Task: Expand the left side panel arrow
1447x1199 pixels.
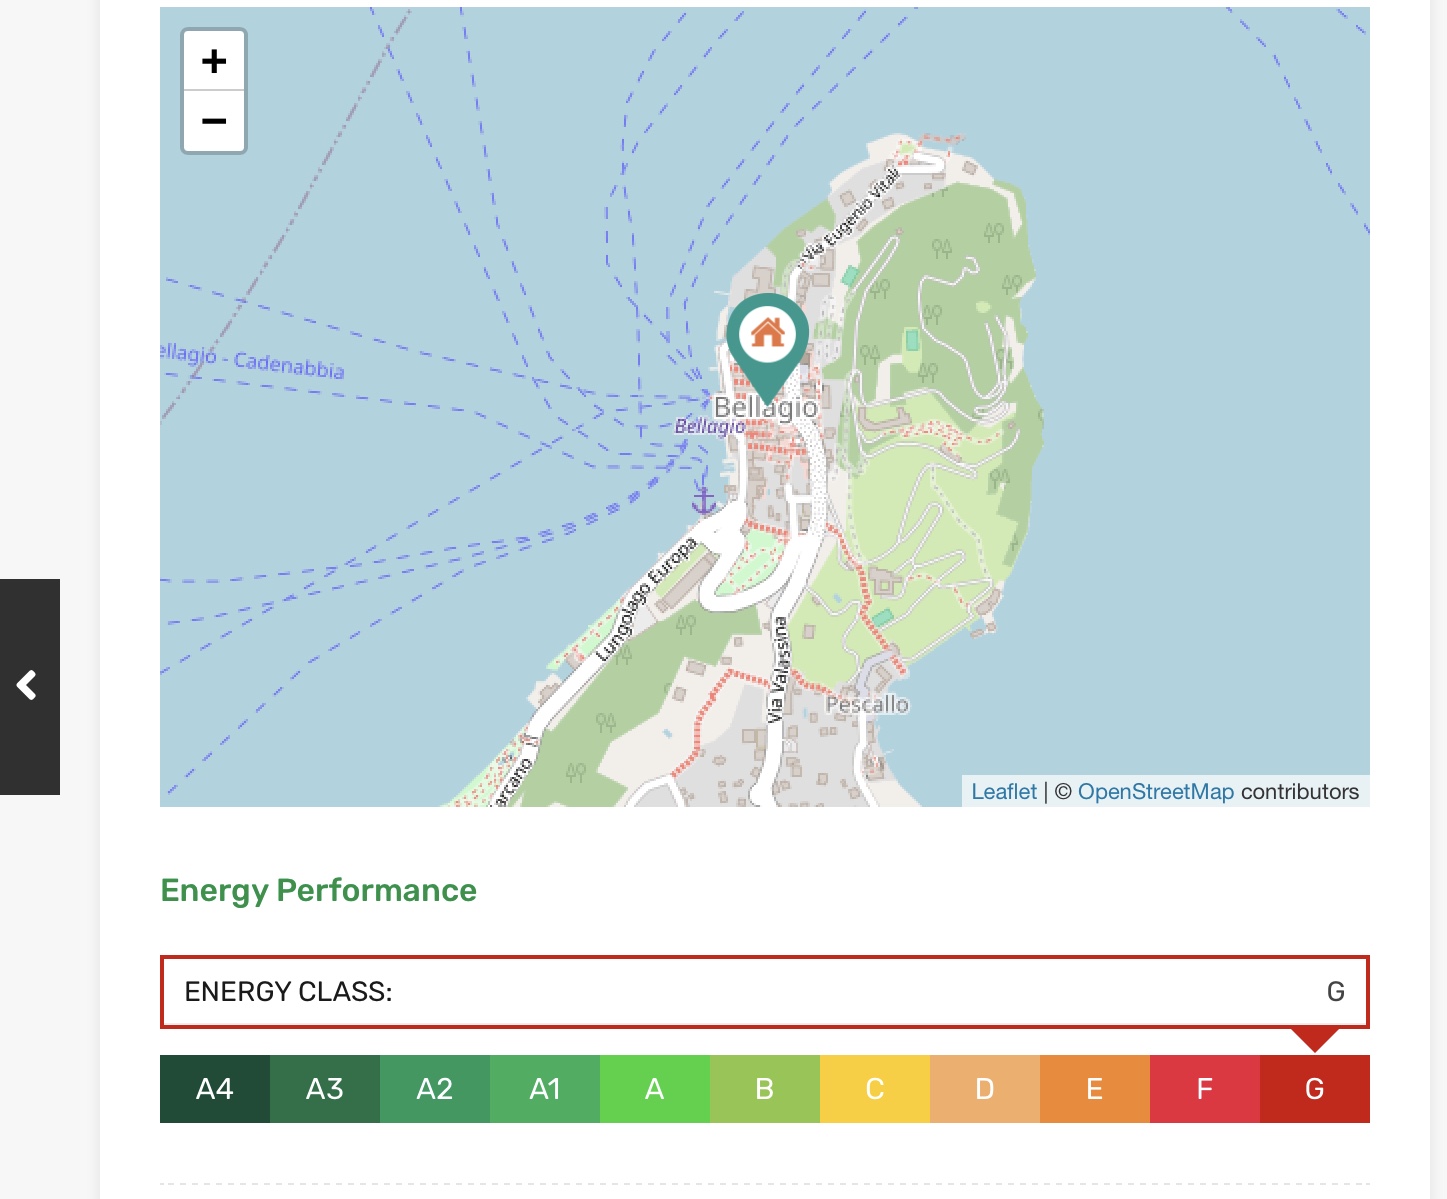Action: 29,686
